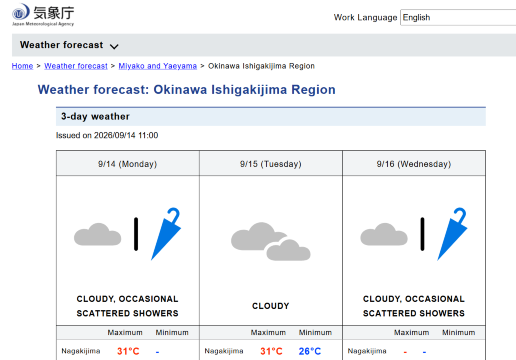Click Tuesday's Minimum column label
Viewport: 516px width, 360px height.
pyautogui.click(x=315, y=332)
